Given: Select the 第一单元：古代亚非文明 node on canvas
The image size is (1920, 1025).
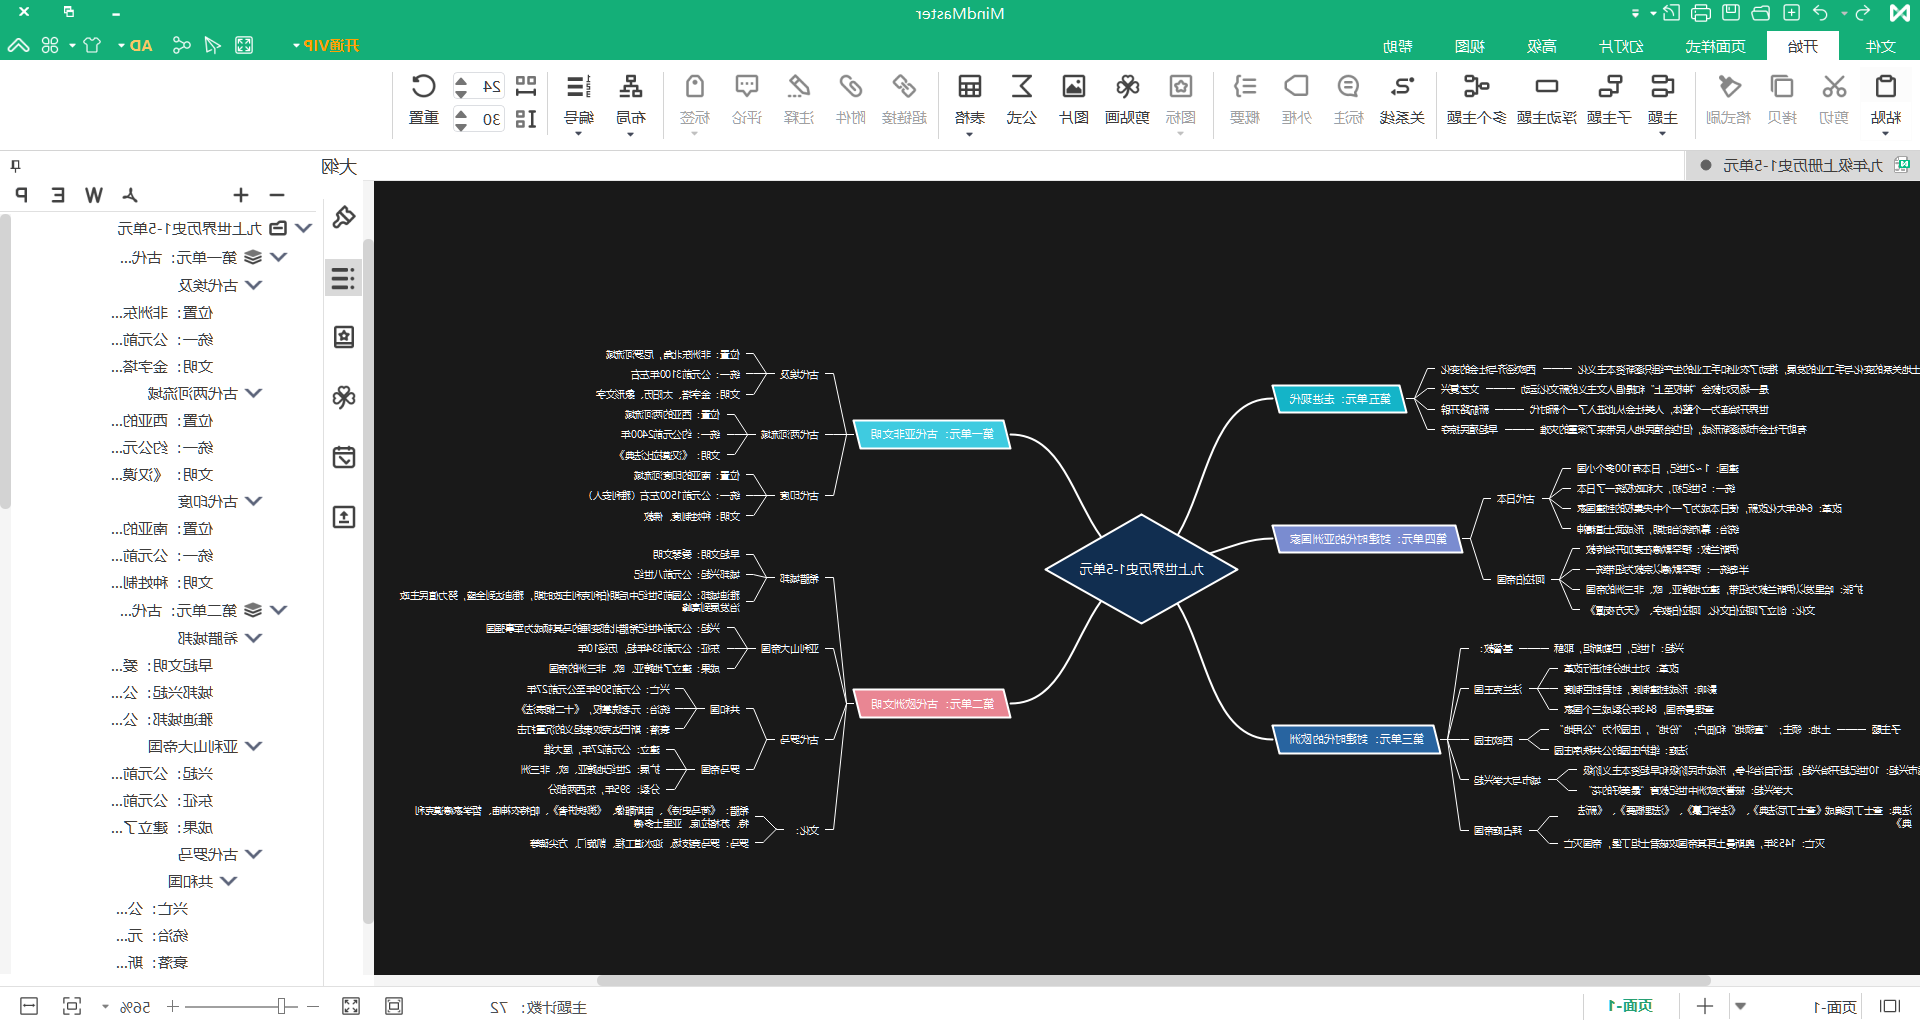Looking at the screenshot, I should 932,434.
